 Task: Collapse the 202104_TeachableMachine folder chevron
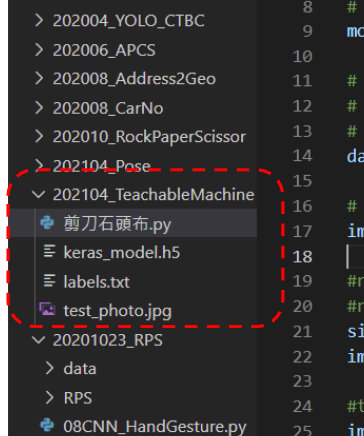click(x=39, y=194)
